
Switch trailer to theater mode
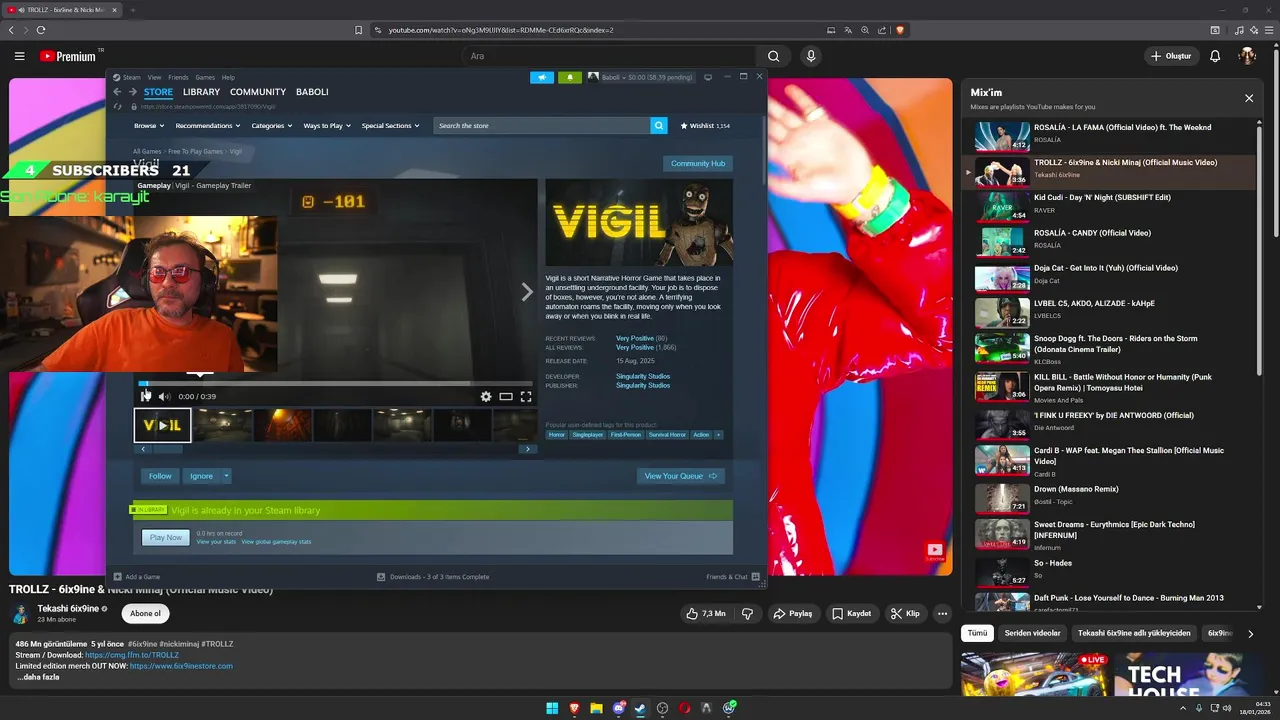click(x=506, y=397)
